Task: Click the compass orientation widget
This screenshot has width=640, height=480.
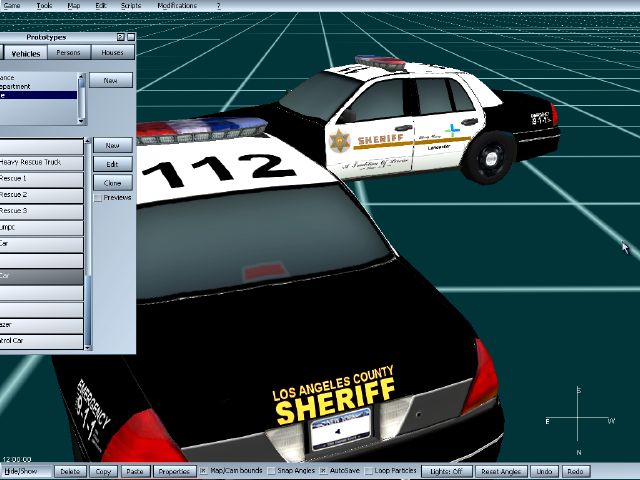Action: (581, 421)
